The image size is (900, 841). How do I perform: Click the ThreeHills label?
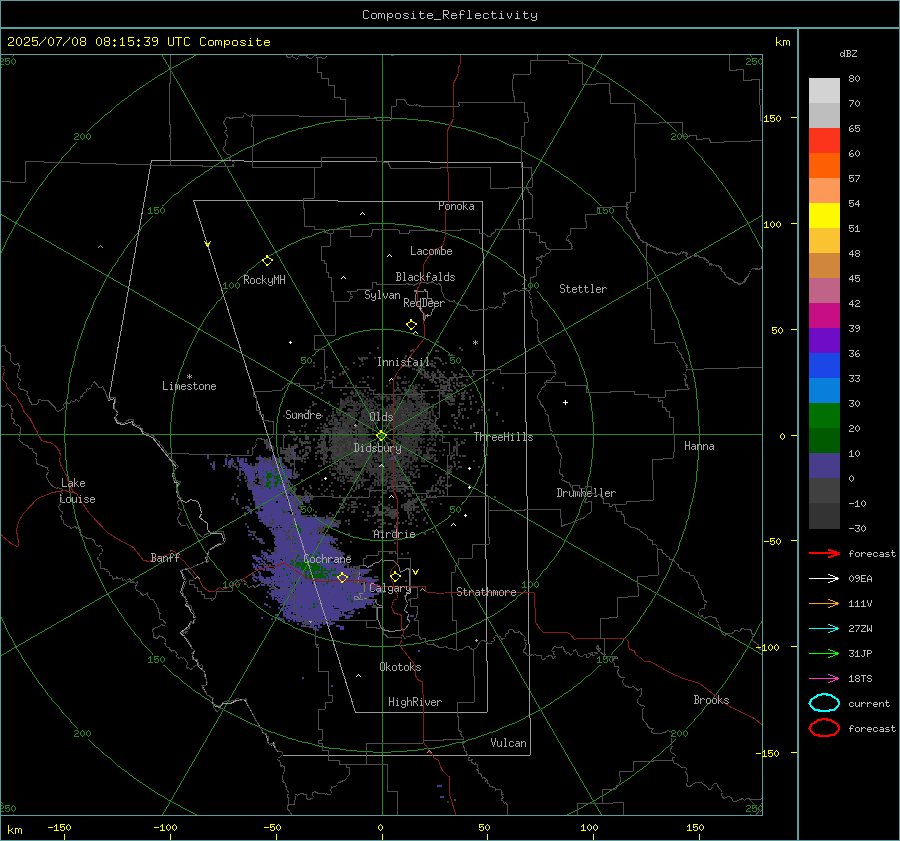503,437
